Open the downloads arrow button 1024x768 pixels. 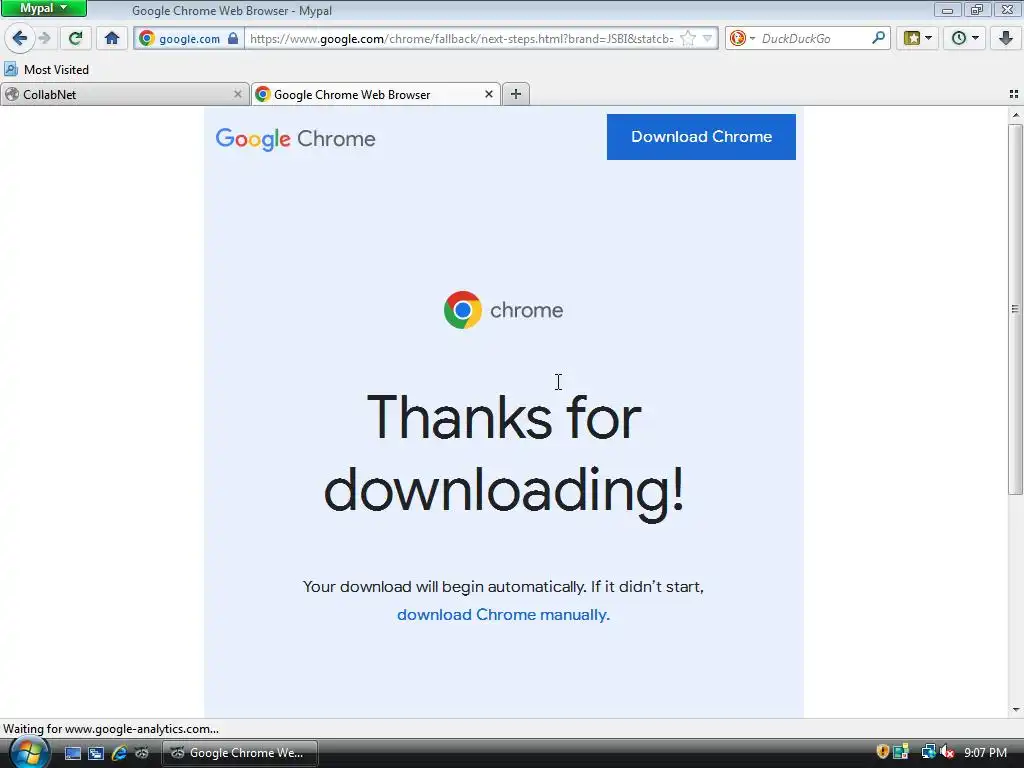click(1006, 39)
